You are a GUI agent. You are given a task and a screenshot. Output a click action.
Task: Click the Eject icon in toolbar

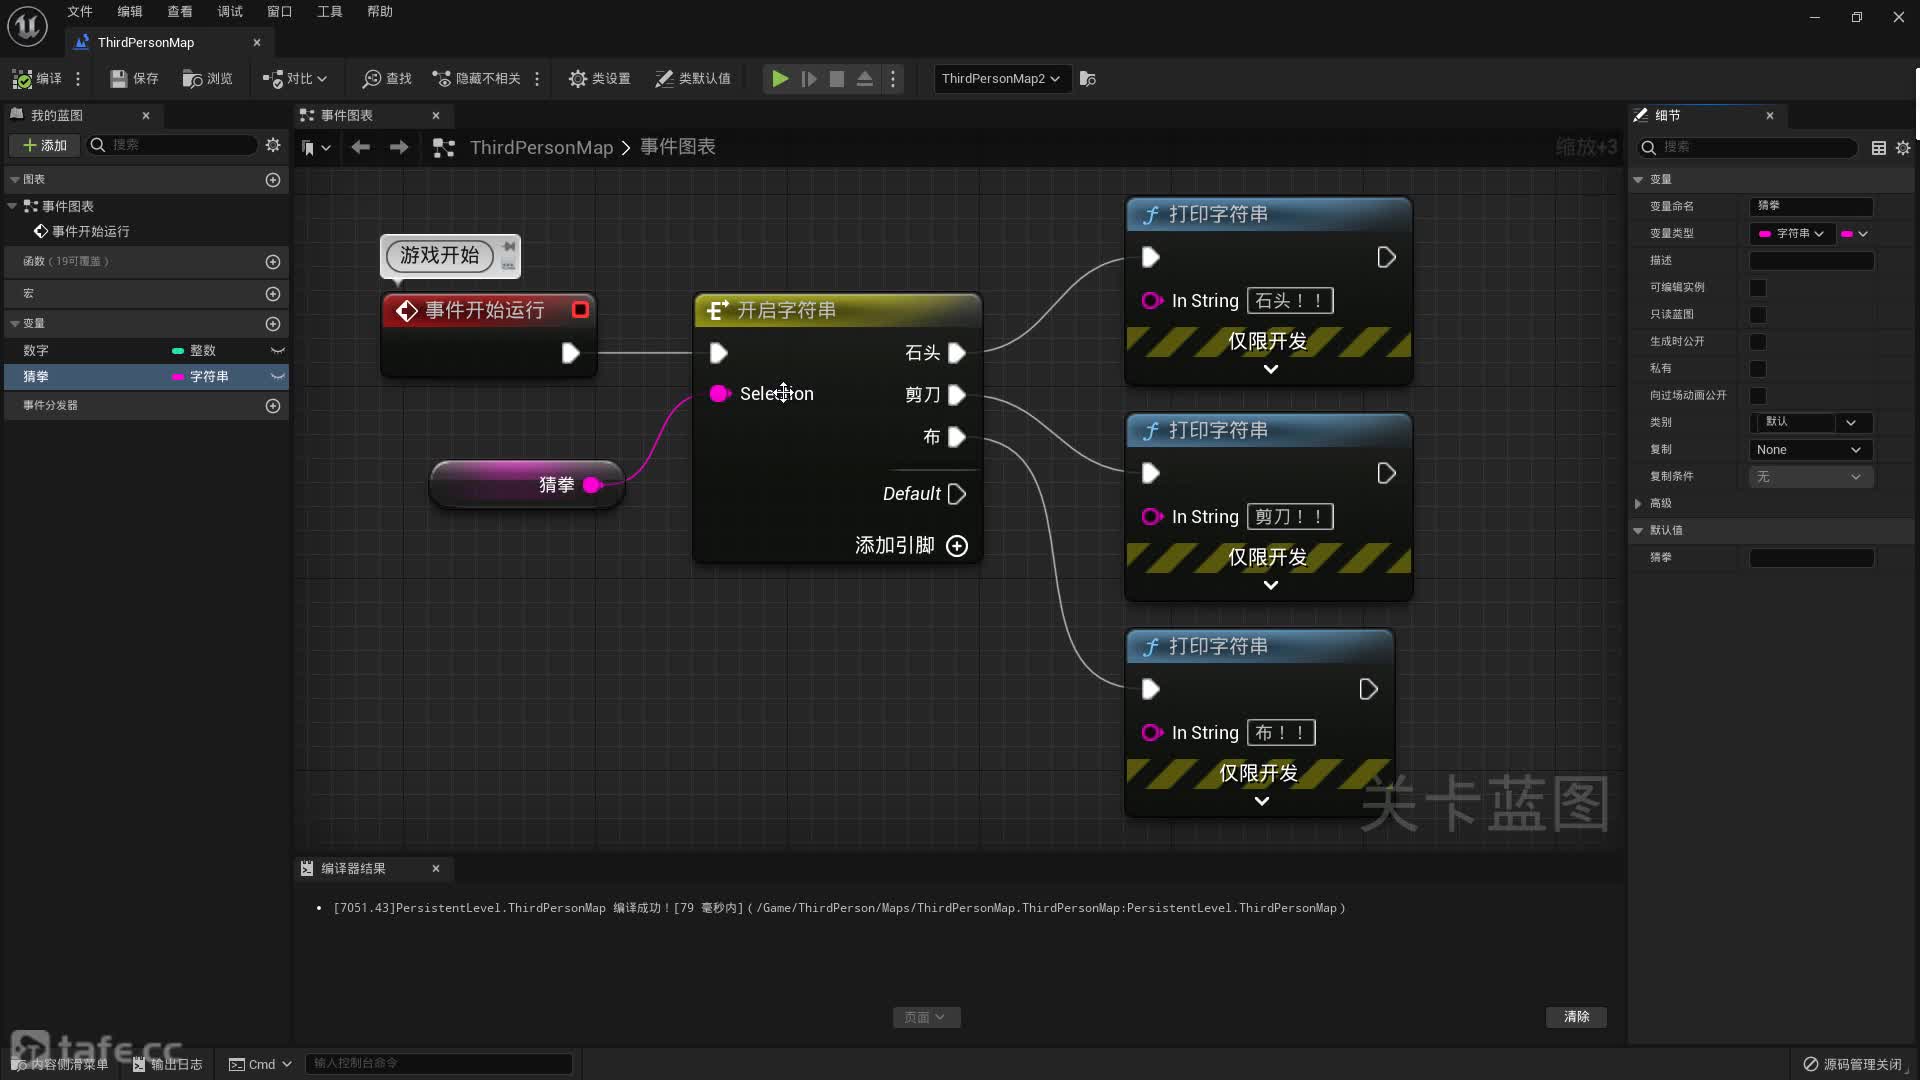coord(865,78)
